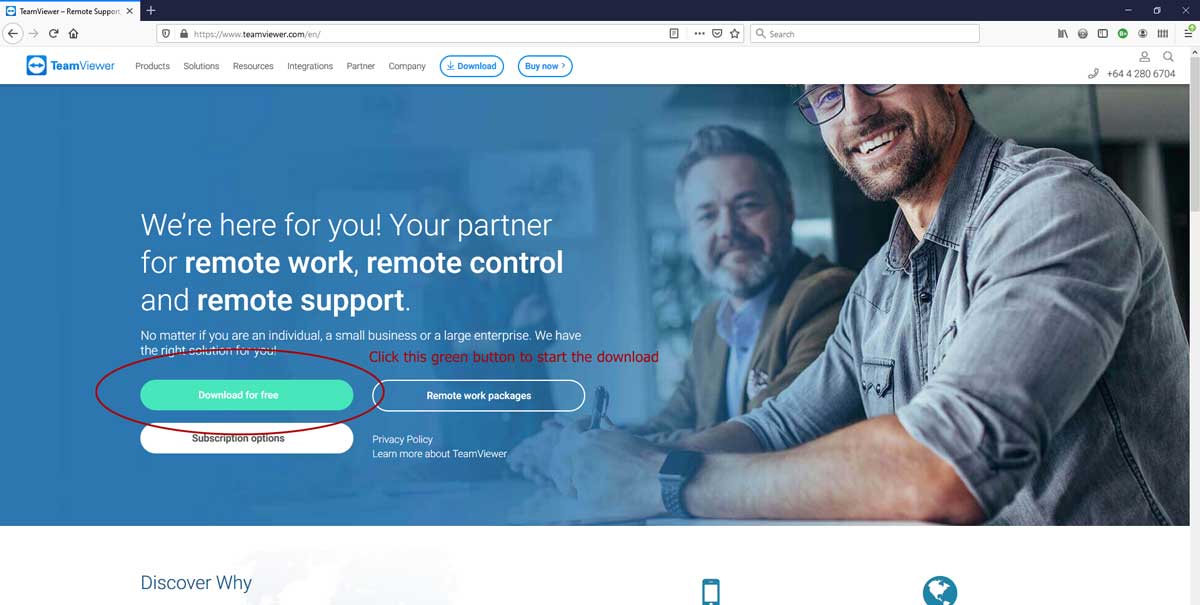Click the website user account icon

click(x=1145, y=57)
